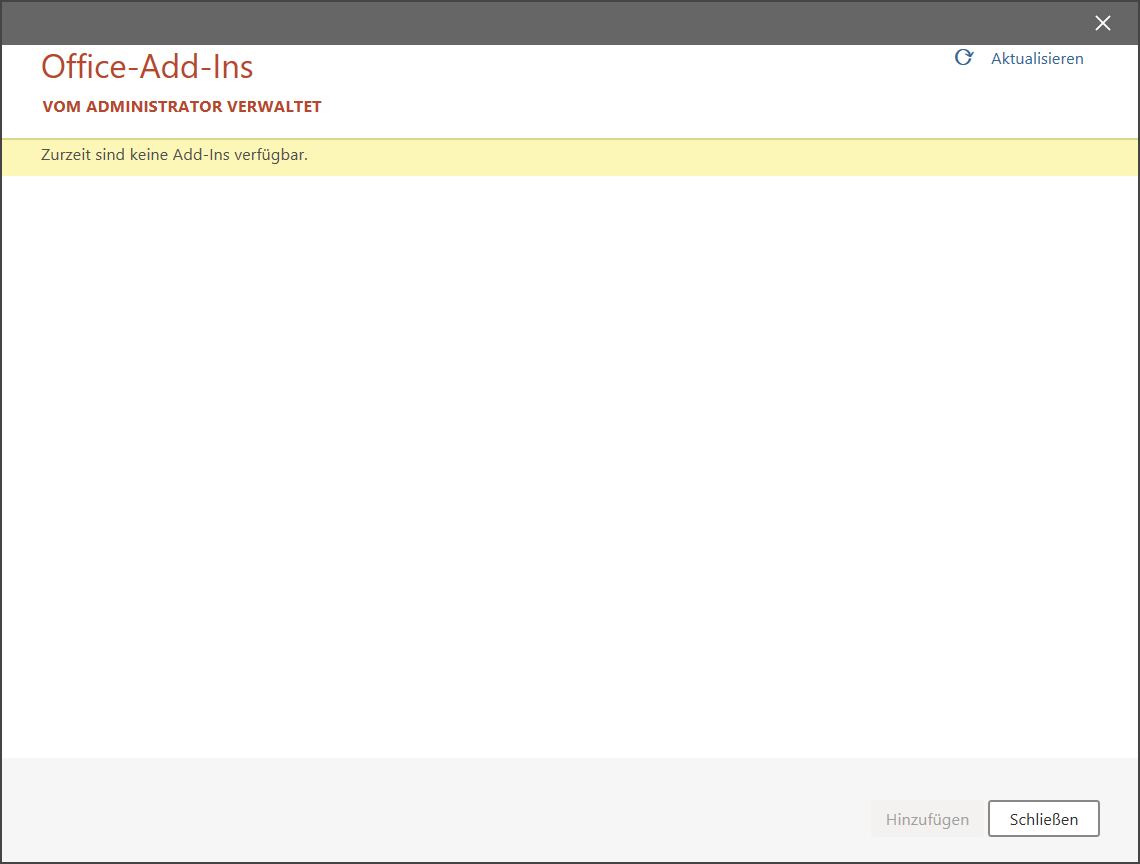Click the Schließen button
The height and width of the screenshot is (864, 1140).
coord(1043,819)
